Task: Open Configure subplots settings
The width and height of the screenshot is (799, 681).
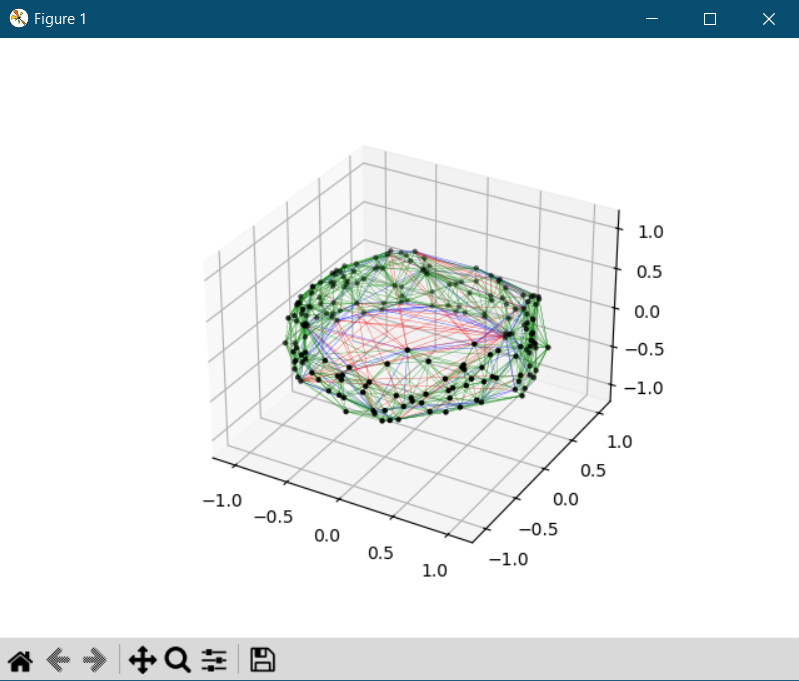Action: coord(214,661)
